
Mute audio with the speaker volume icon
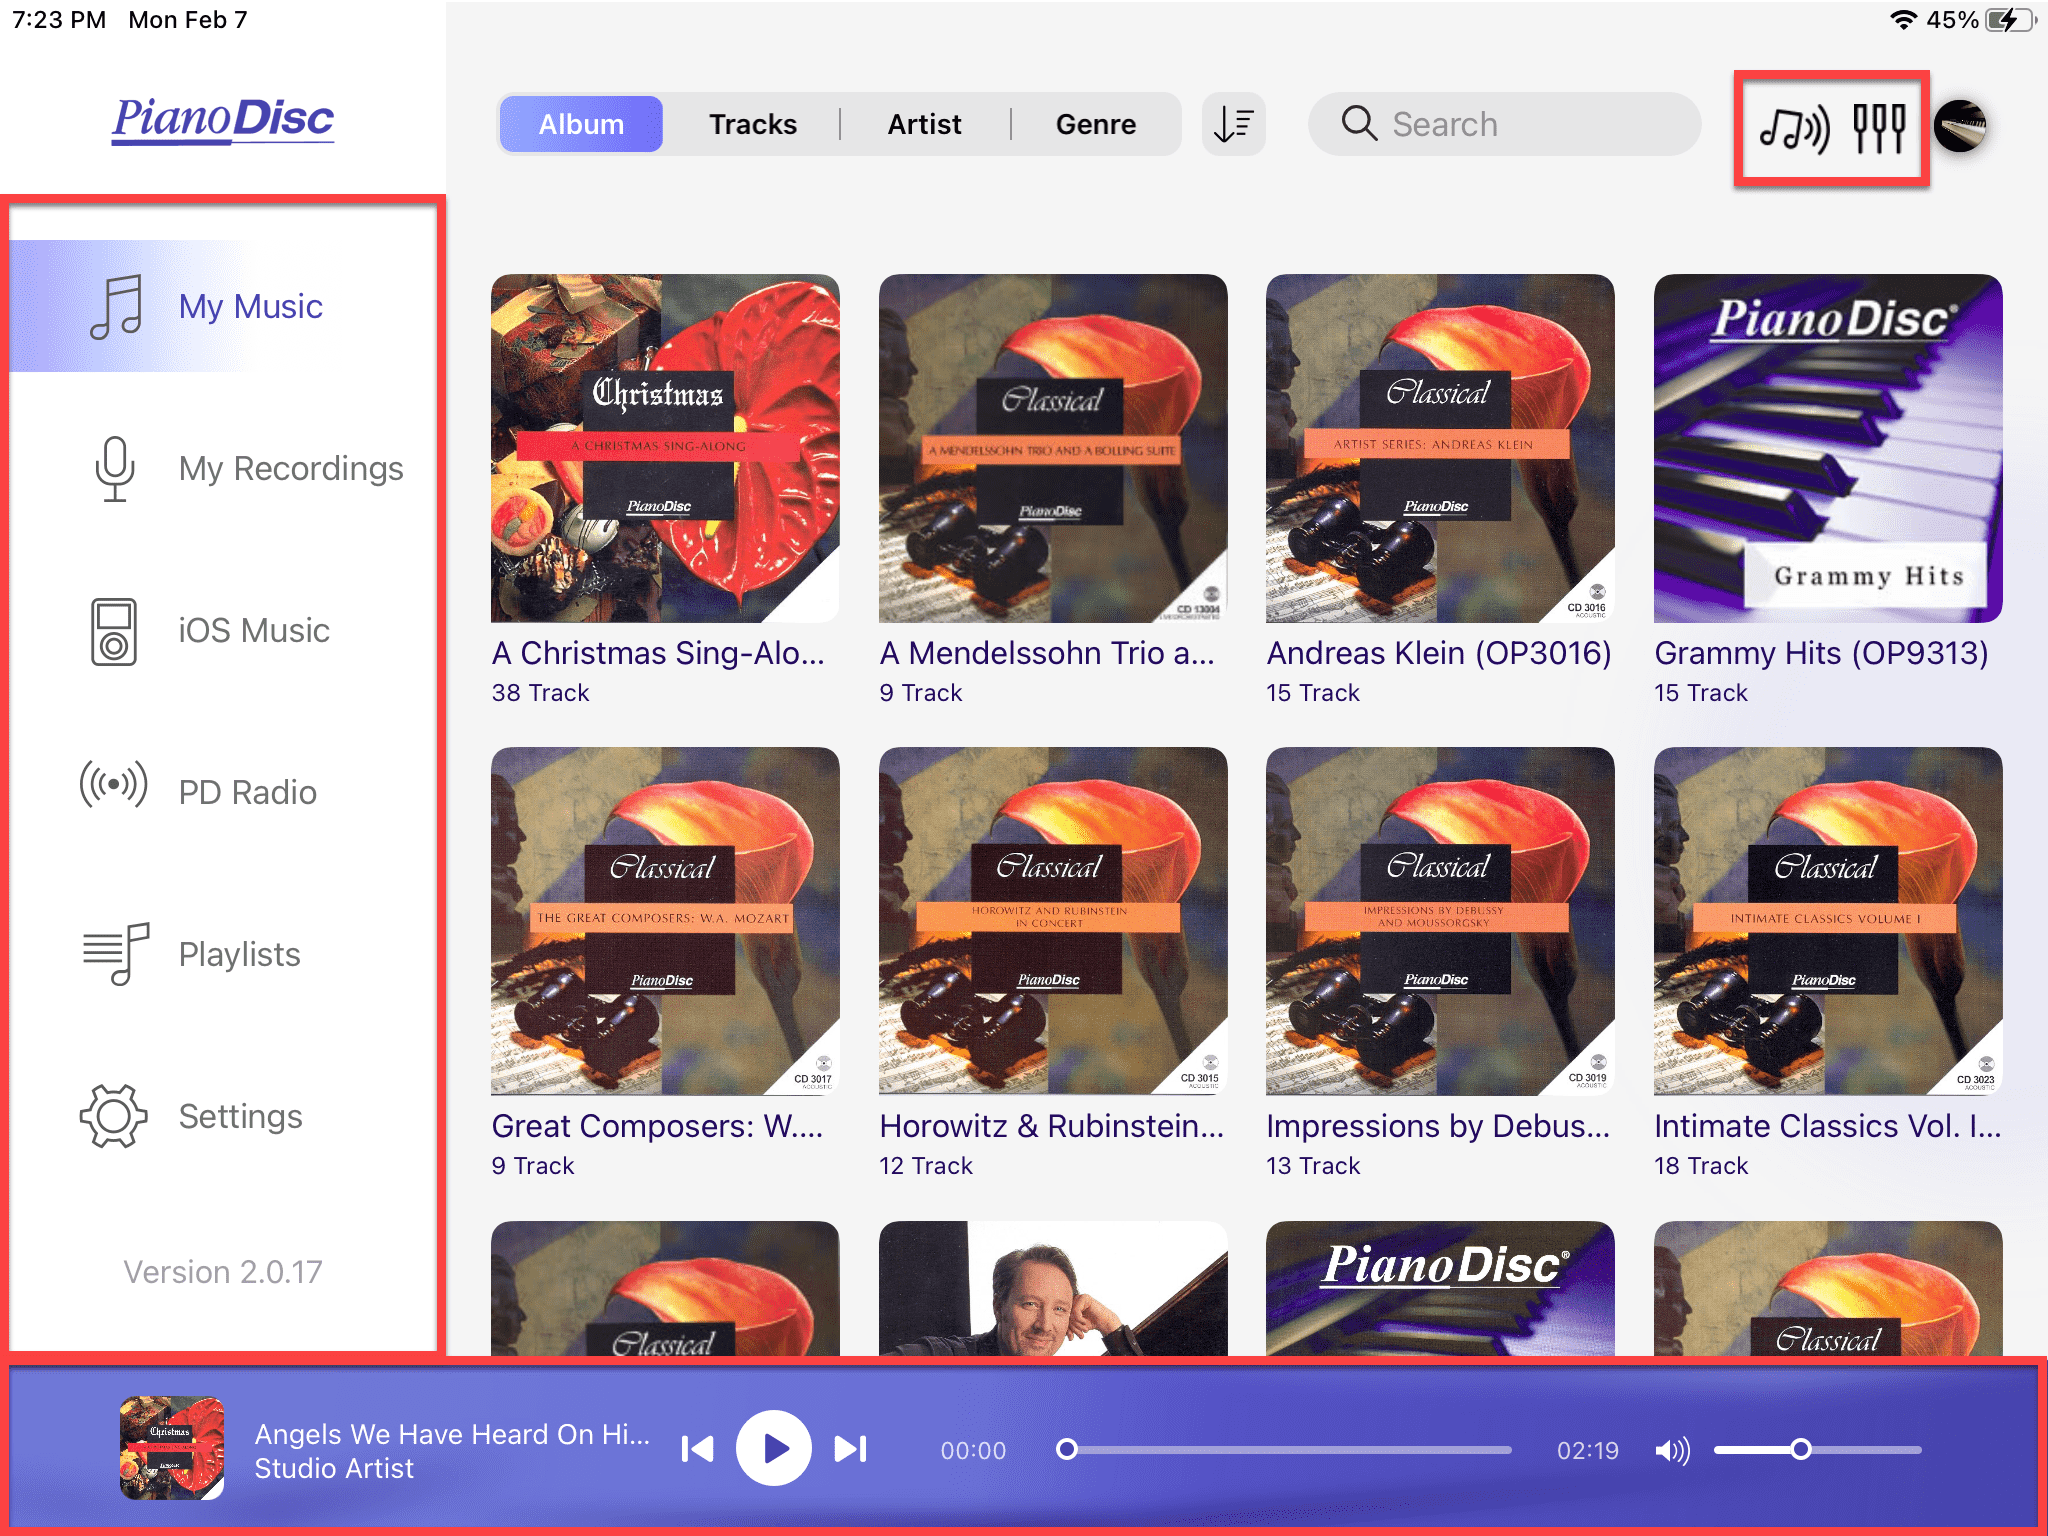[x=1672, y=1450]
